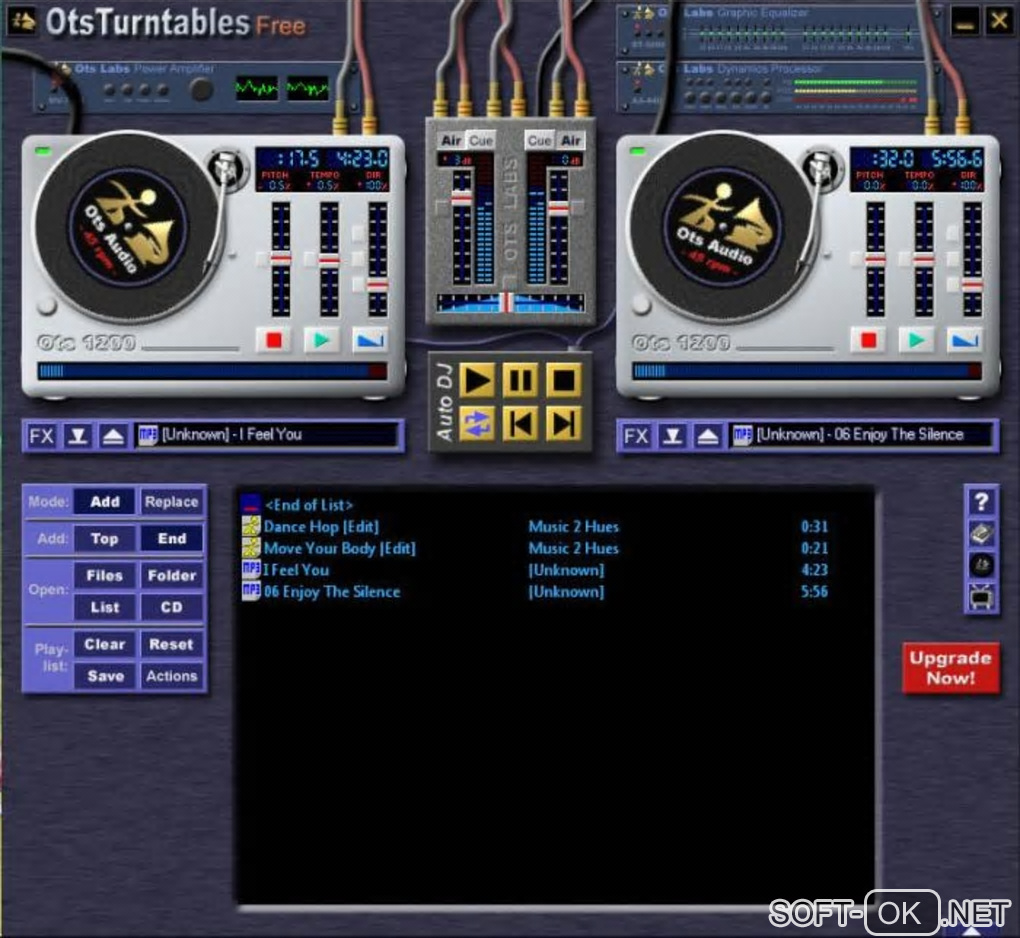This screenshot has height=938, width=1020.
Task: Click right deck track progress bar
Action: pos(807,371)
